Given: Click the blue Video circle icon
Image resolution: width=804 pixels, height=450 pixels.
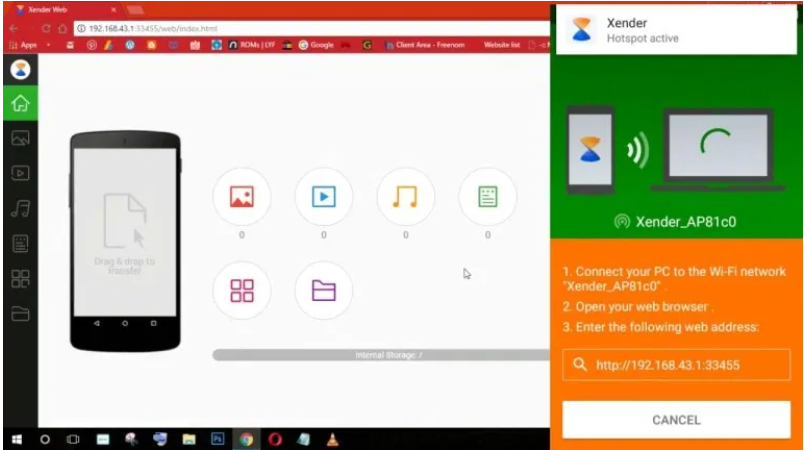Looking at the screenshot, I should [x=323, y=197].
